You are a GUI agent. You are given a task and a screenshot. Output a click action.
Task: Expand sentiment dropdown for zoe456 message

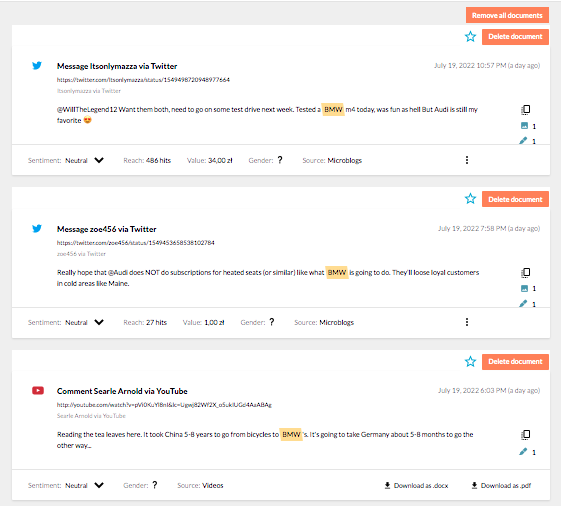tap(99, 322)
